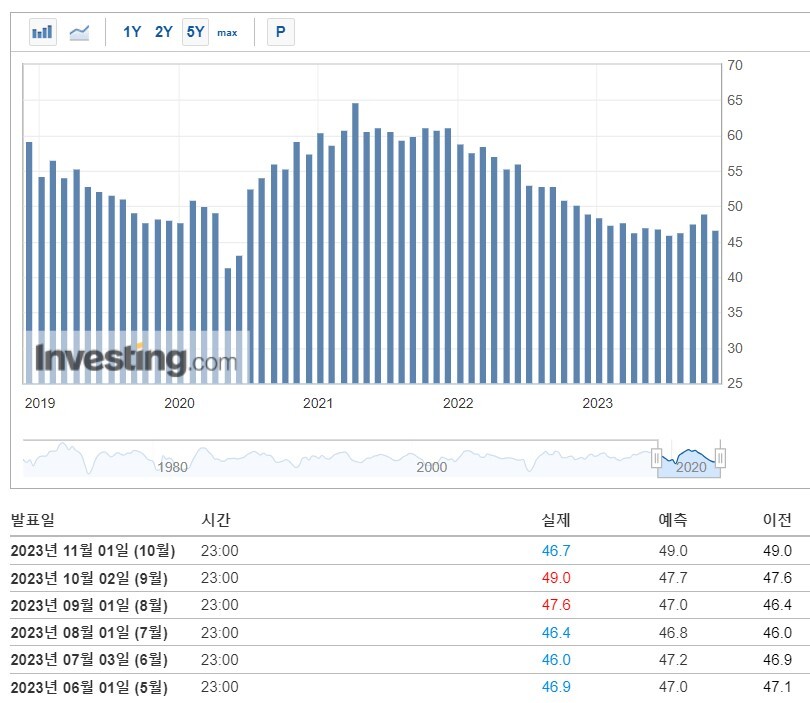Click the tallest bar near 65 in 2021
This screenshot has height=703, width=810.
coord(355,243)
